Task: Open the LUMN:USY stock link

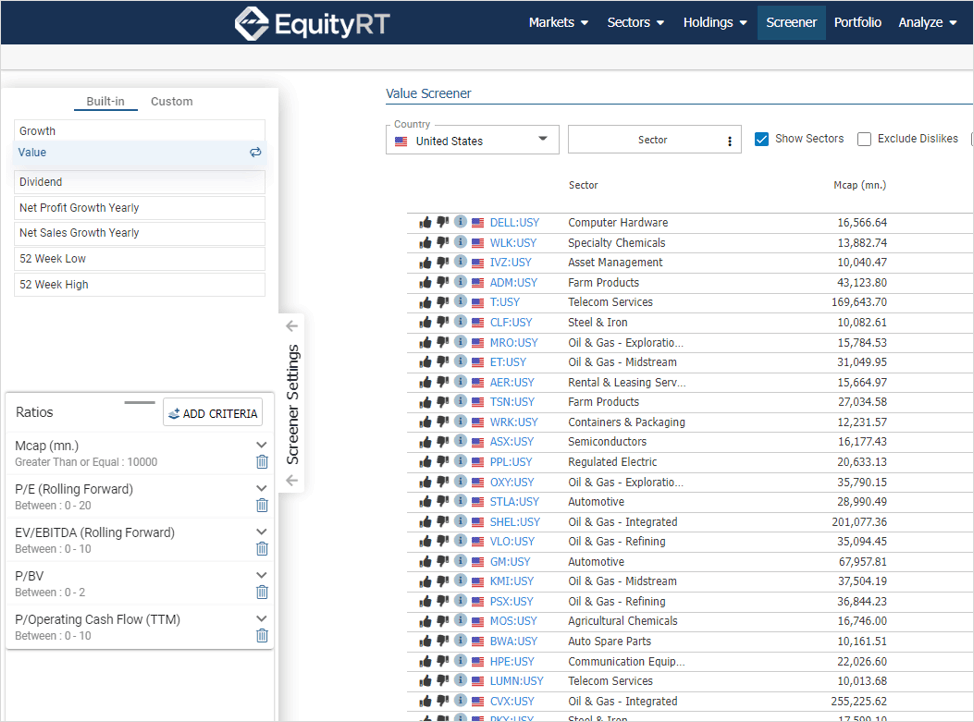Action: point(516,681)
